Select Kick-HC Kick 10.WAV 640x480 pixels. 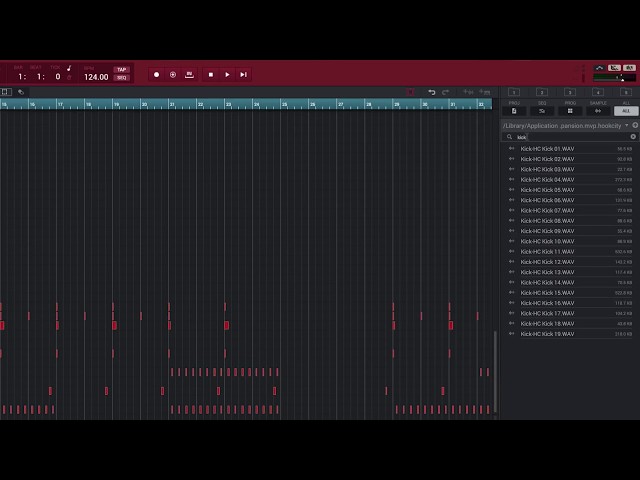(x=570, y=241)
